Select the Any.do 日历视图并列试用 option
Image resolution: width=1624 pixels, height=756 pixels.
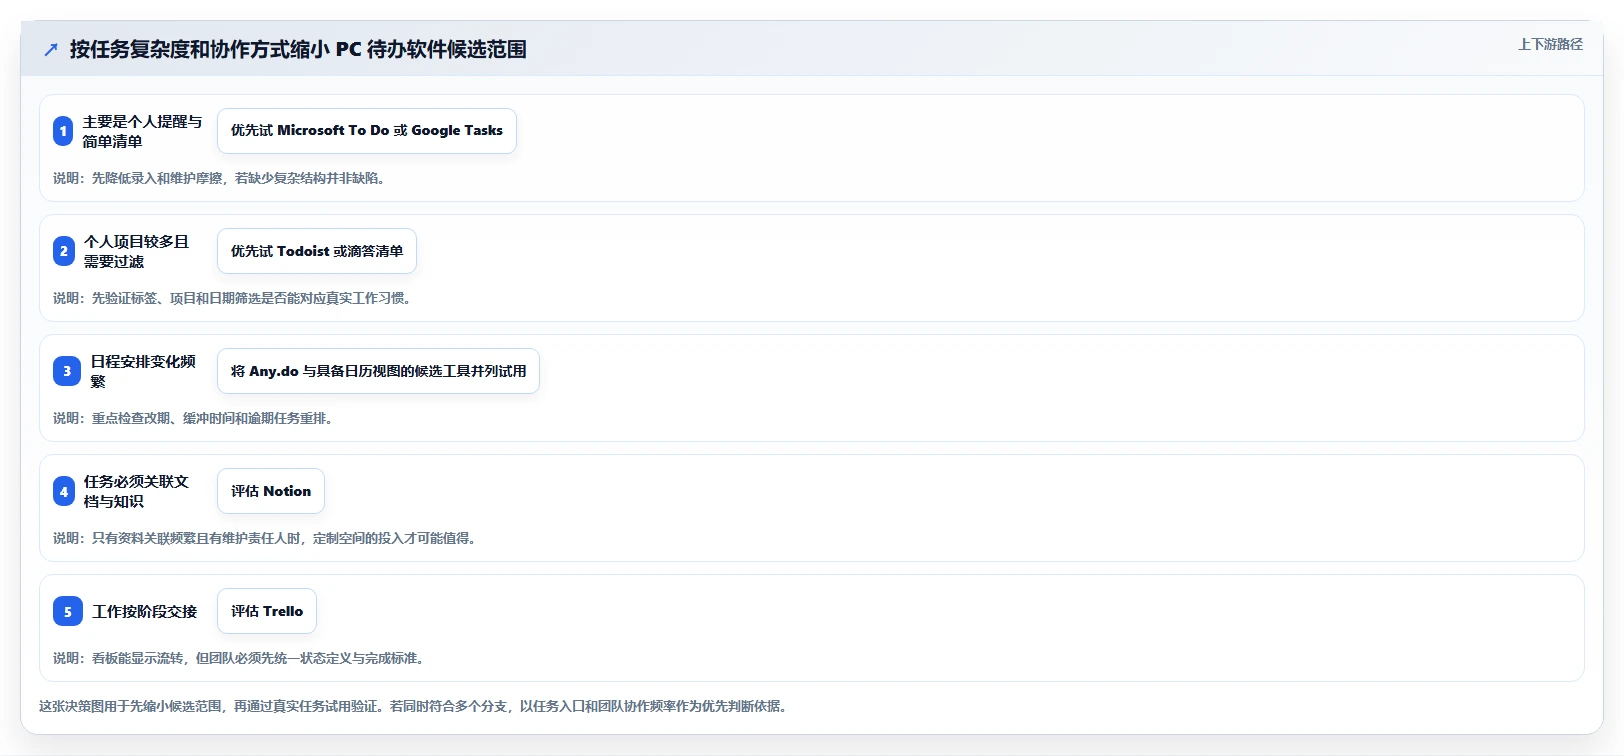point(378,371)
